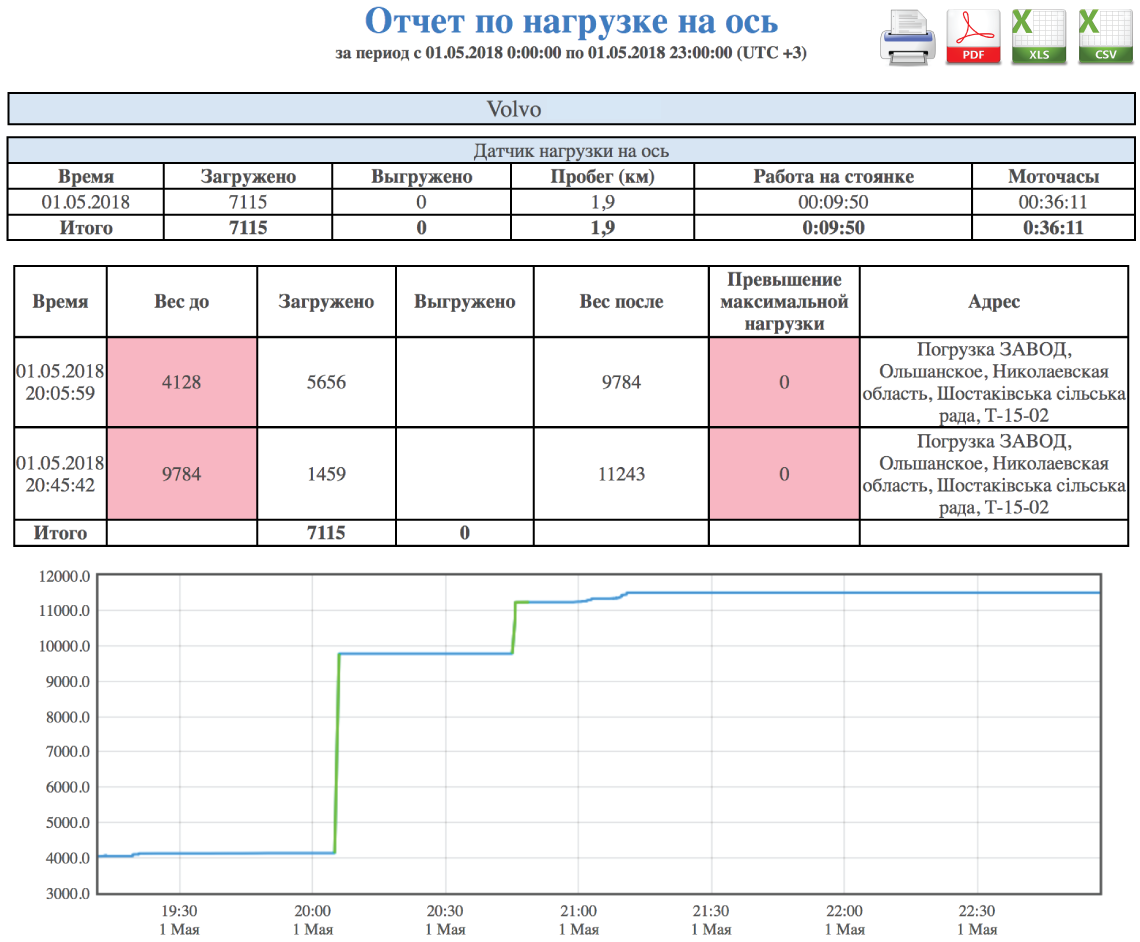Viewport: 1140px width, 942px height.
Task: Click the report title 'Отчет по нагрузке на ось'
Action: pos(571,21)
